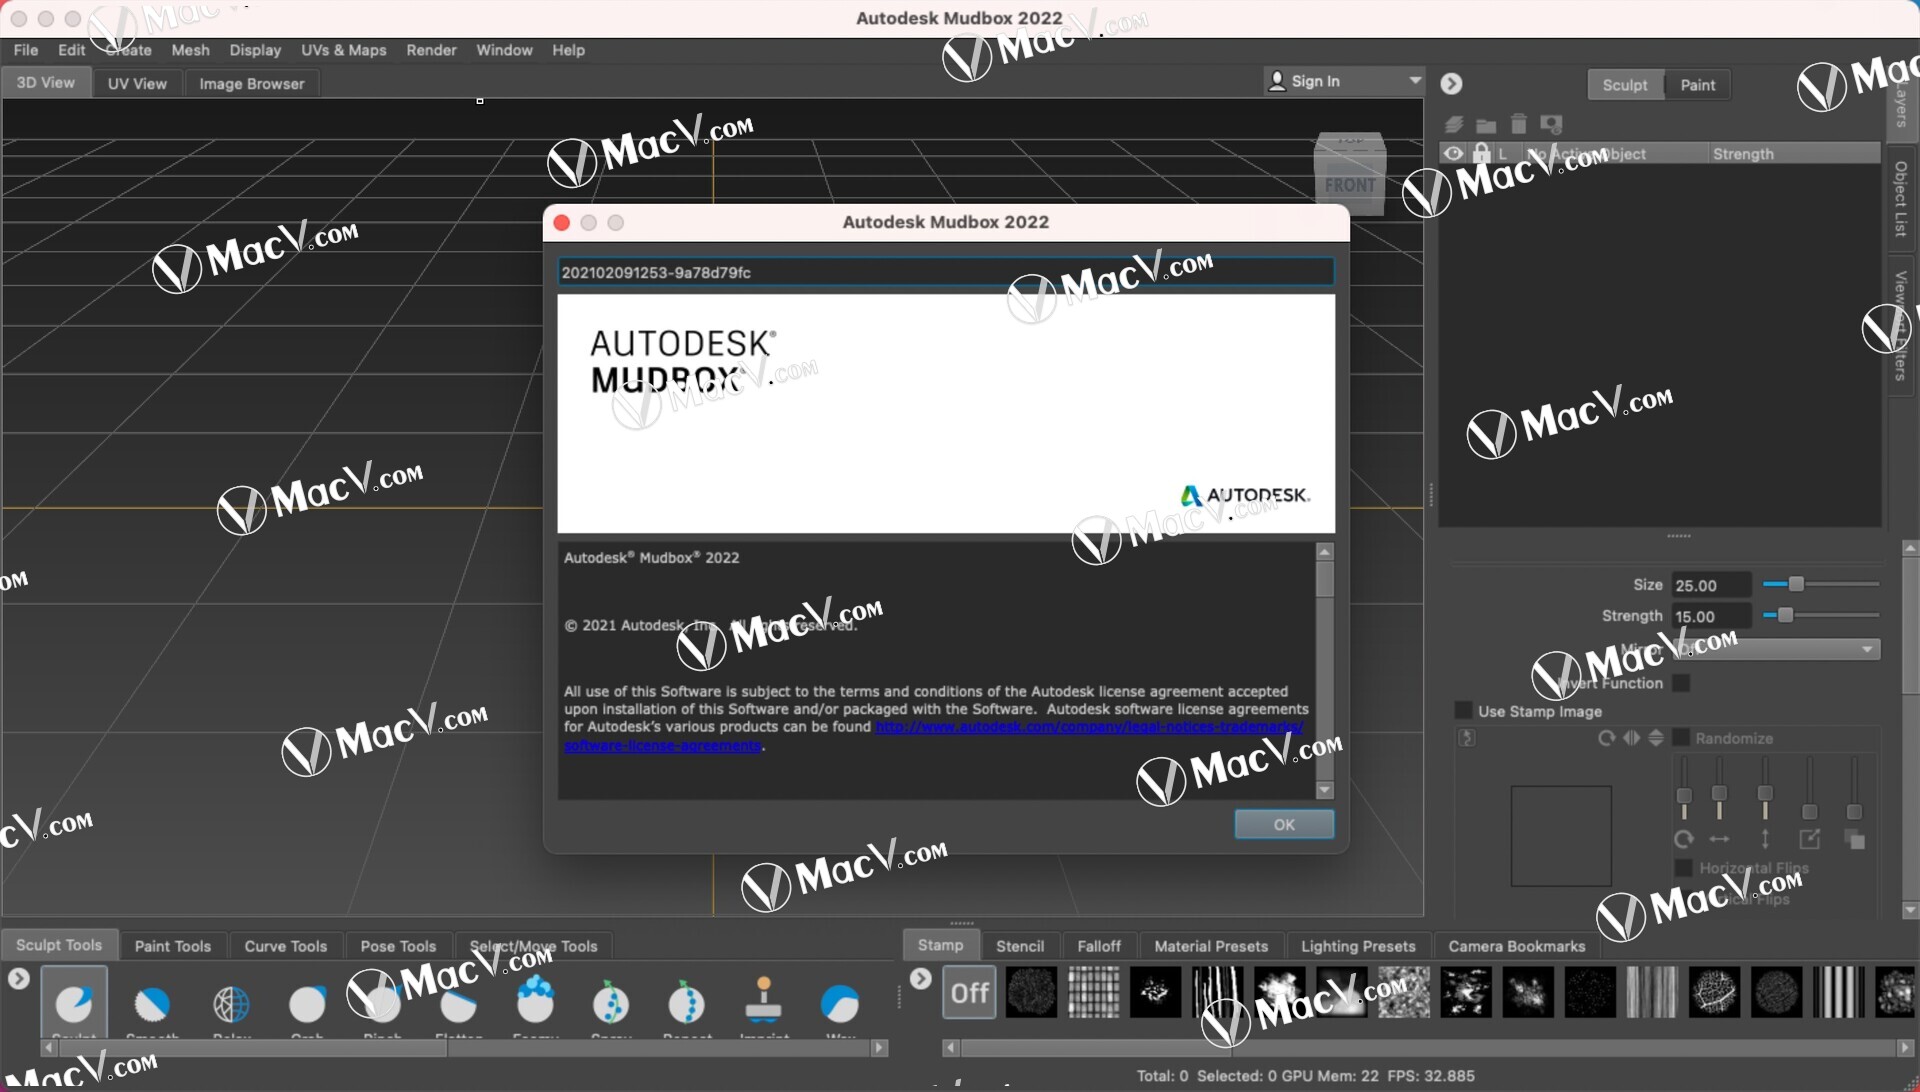This screenshot has height=1092, width=1920.
Task: Open the Lighting Presets tab
Action: [1358, 946]
